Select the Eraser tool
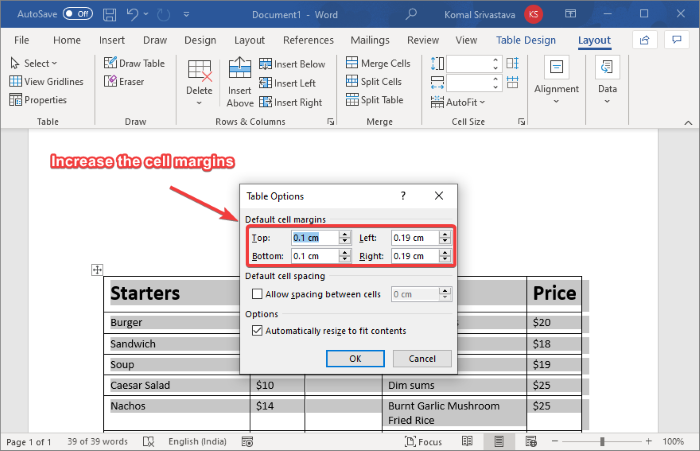The width and height of the screenshot is (700, 451). pyautogui.click(x=124, y=81)
